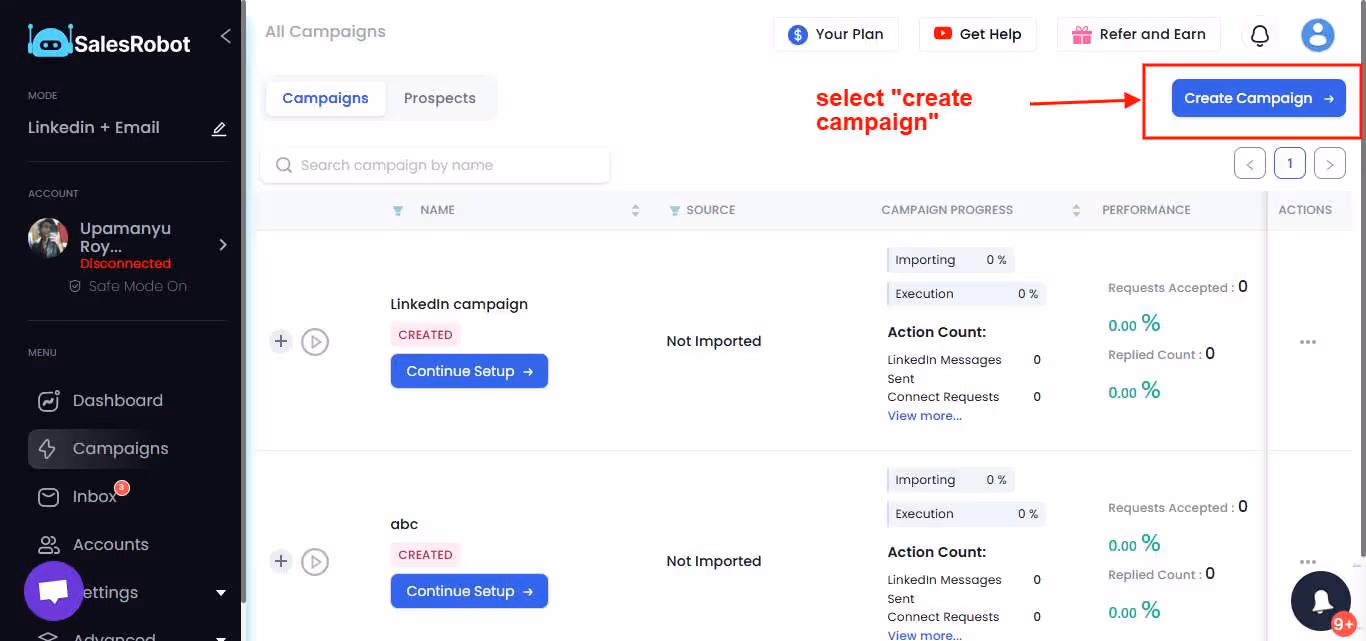The width and height of the screenshot is (1366, 641).
Task: Open the actions menu for LinkedIn campaign
Action: tap(1307, 341)
